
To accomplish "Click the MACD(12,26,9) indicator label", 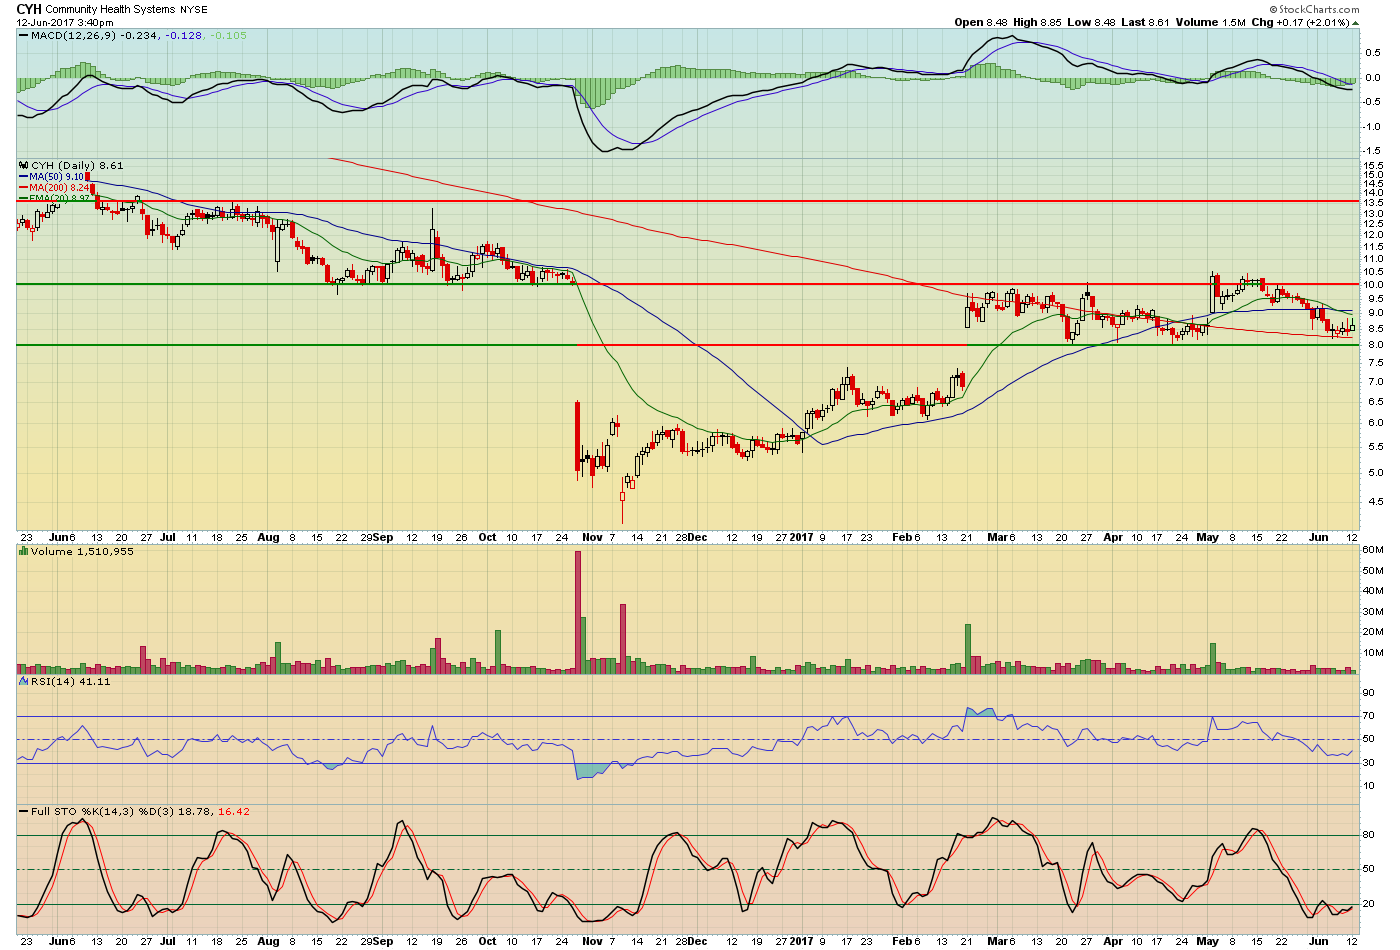I will tap(73, 36).
